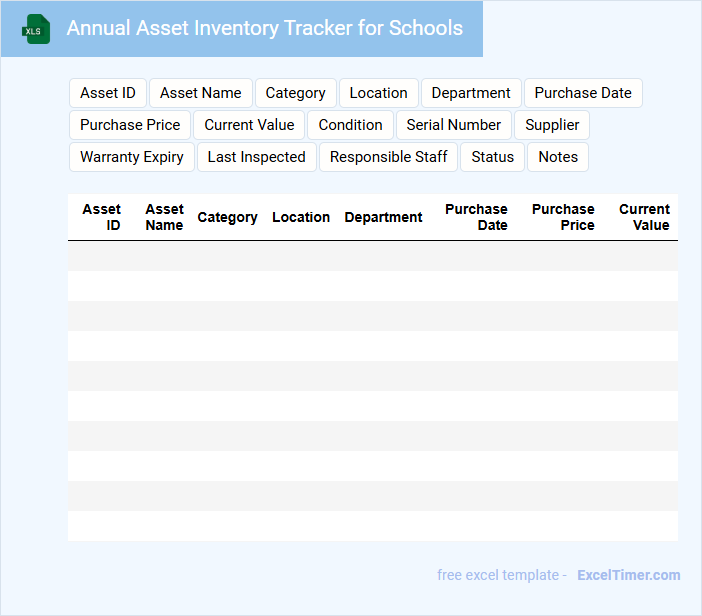Select the Purchase Date tag
Viewport: 702px width, 616px height.
pyautogui.click(x=583, y=93)
